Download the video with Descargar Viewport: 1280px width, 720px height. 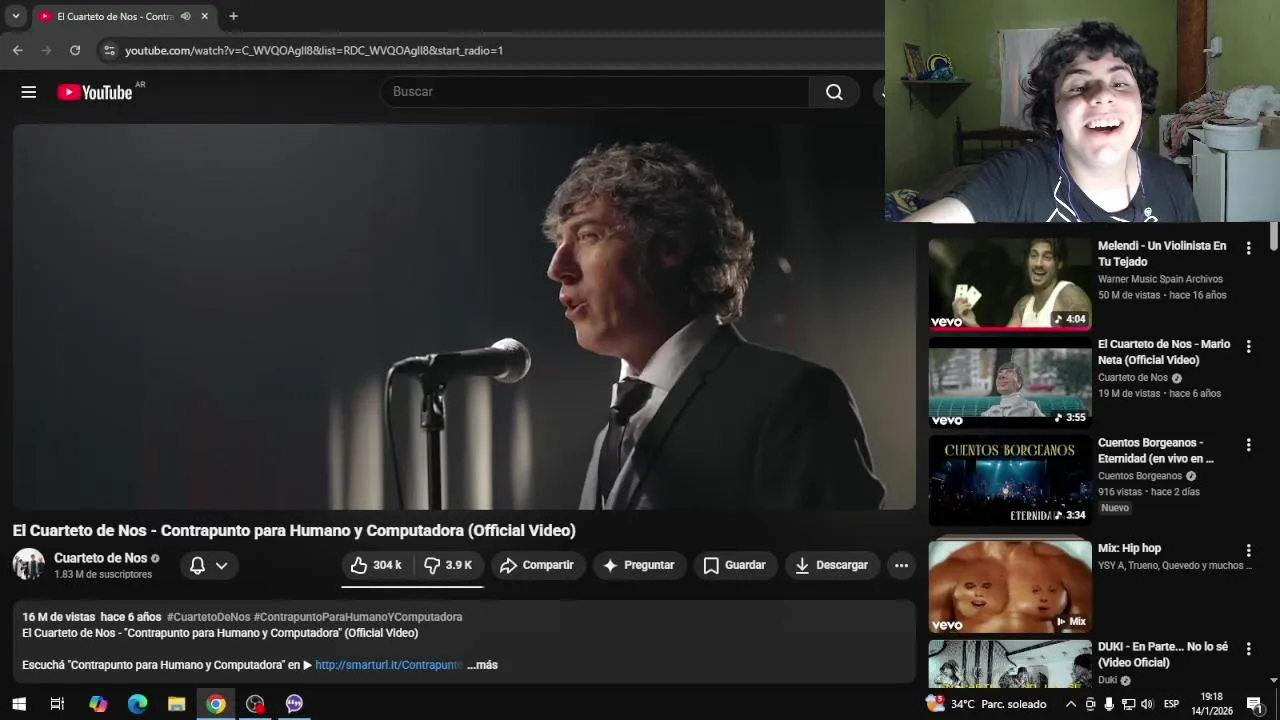[832, 565]
